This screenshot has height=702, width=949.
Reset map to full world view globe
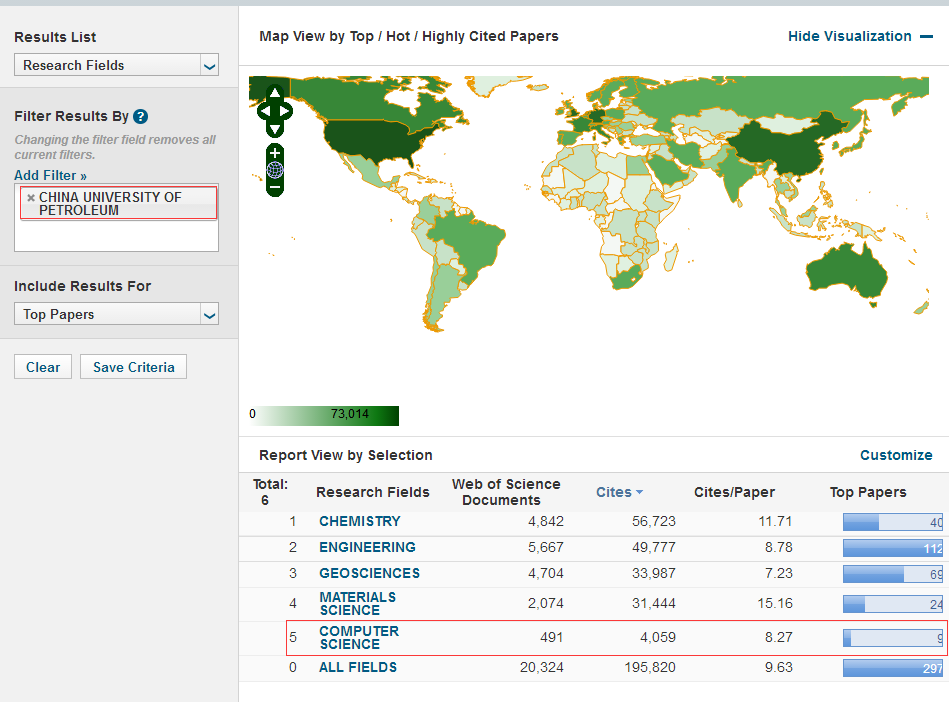(275, 170)
